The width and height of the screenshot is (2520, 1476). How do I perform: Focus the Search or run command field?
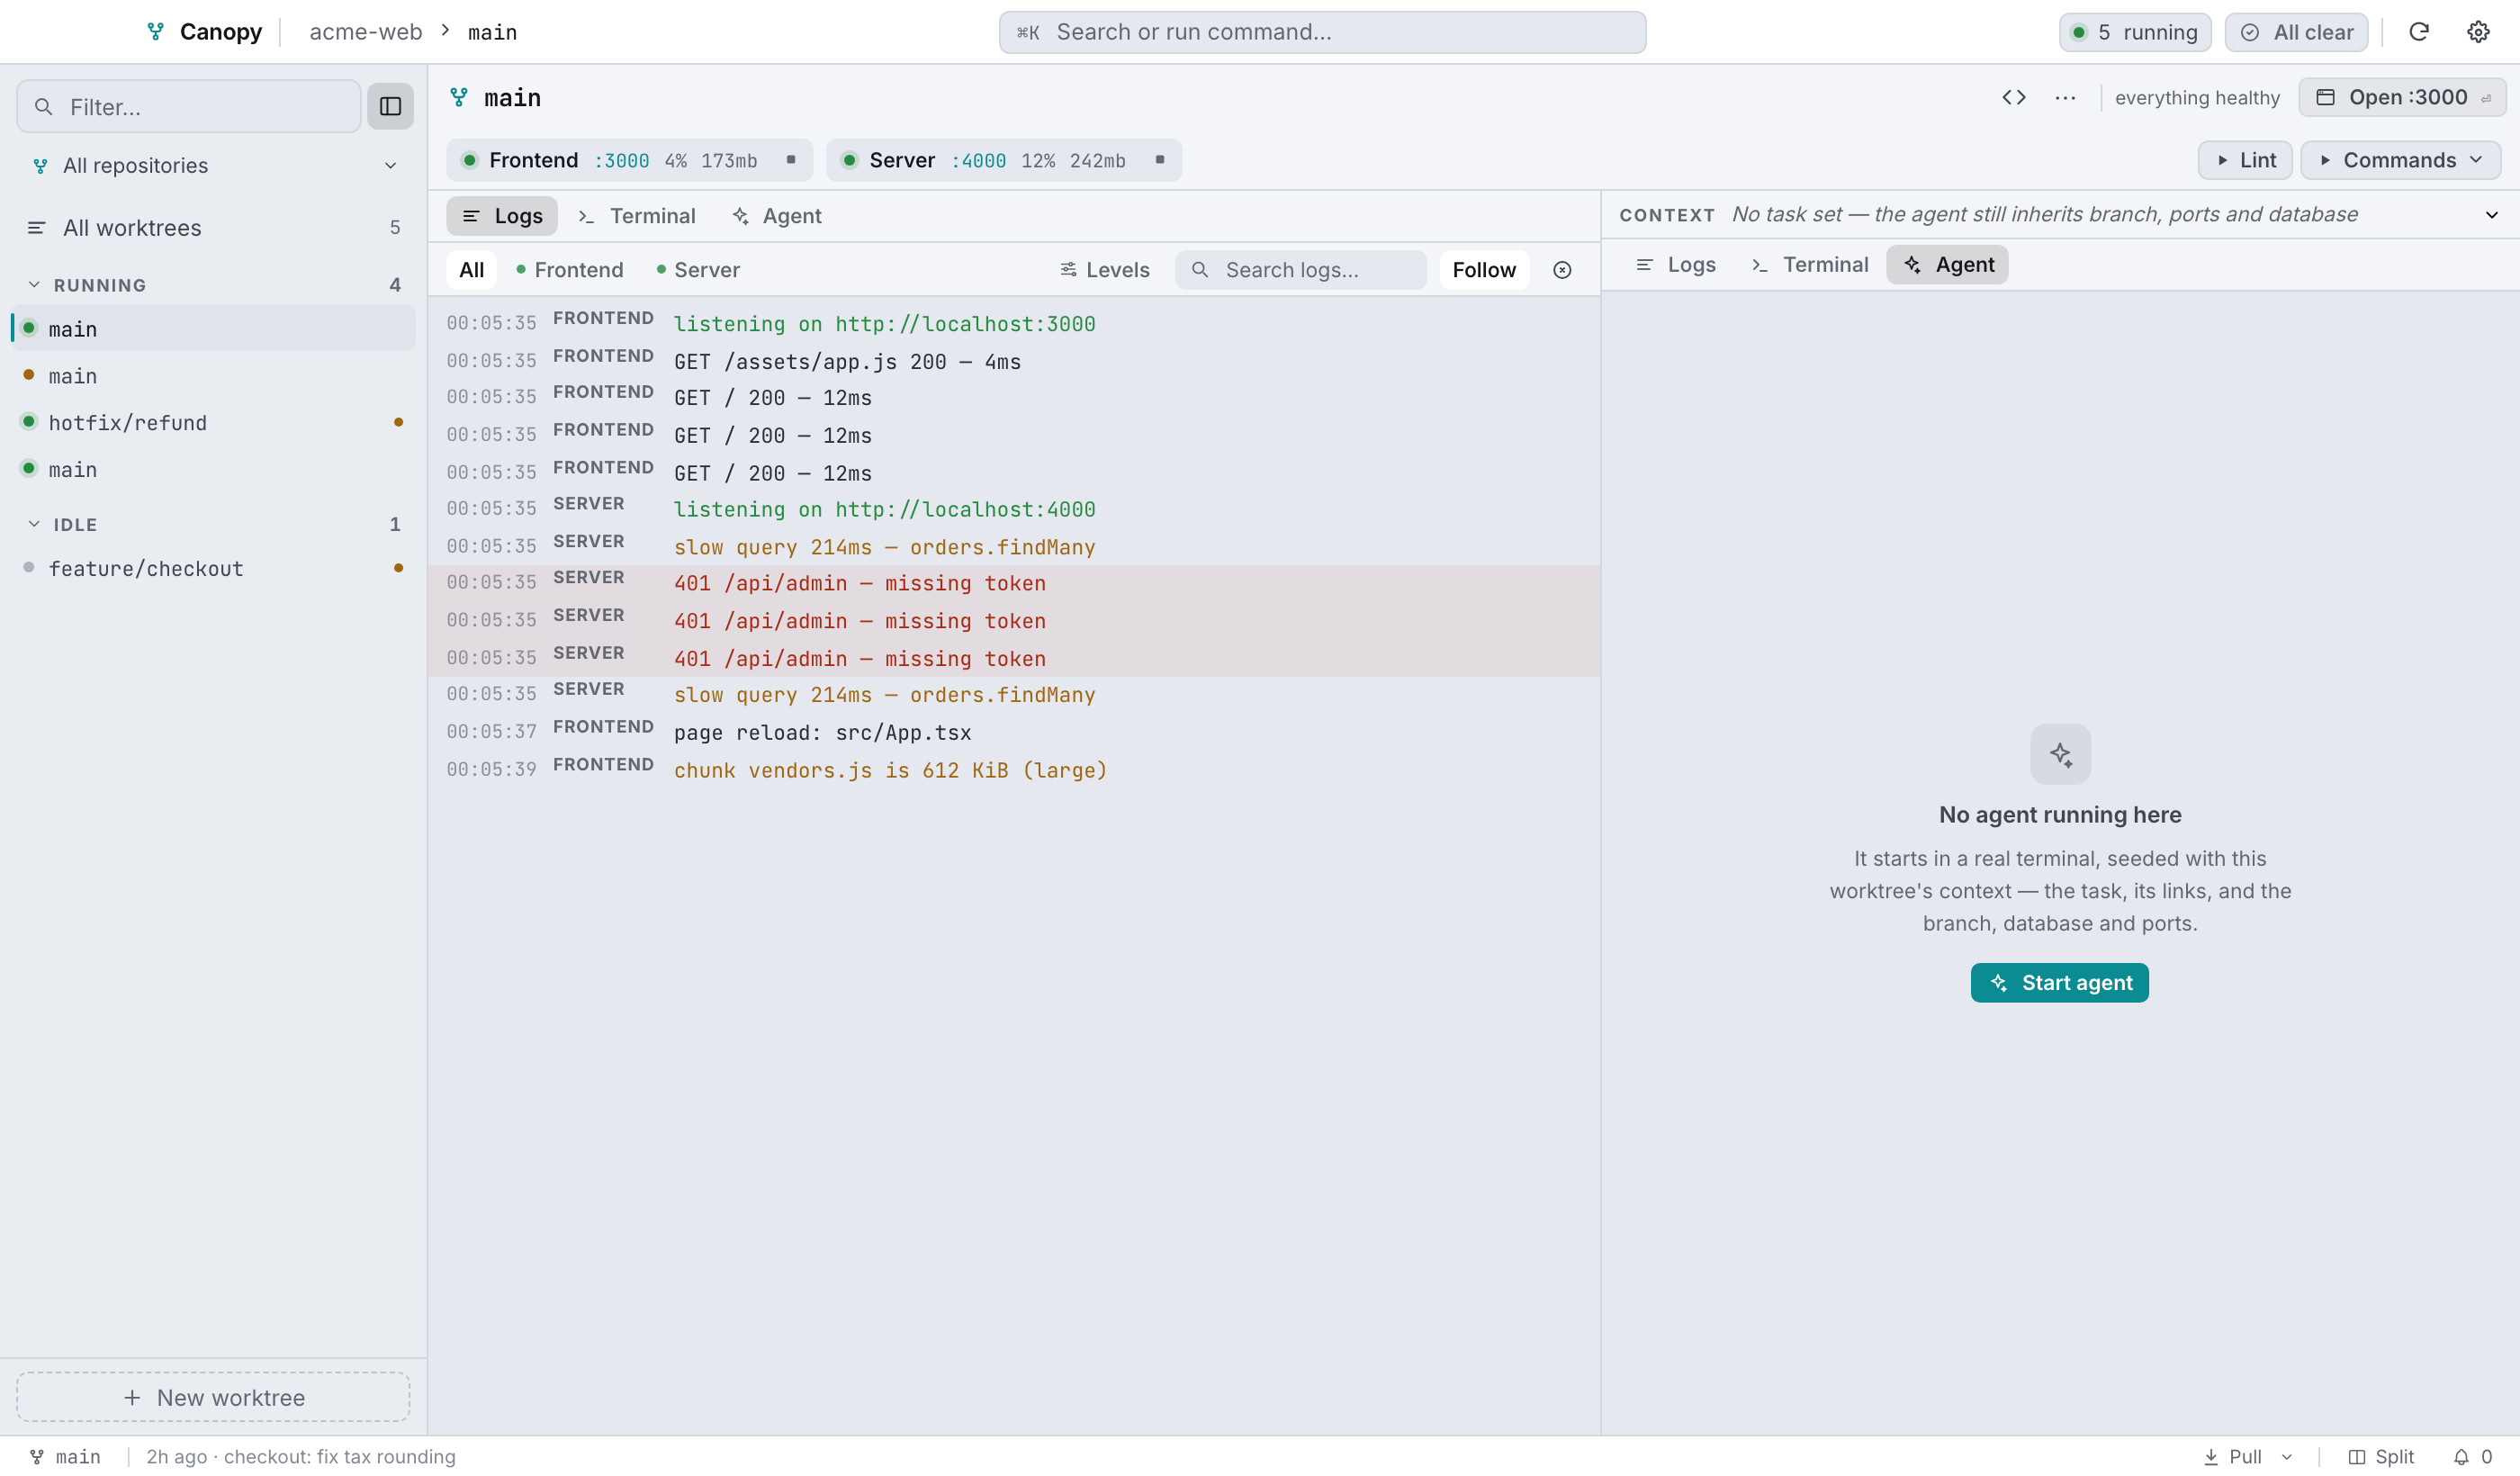coord(1322,32)
